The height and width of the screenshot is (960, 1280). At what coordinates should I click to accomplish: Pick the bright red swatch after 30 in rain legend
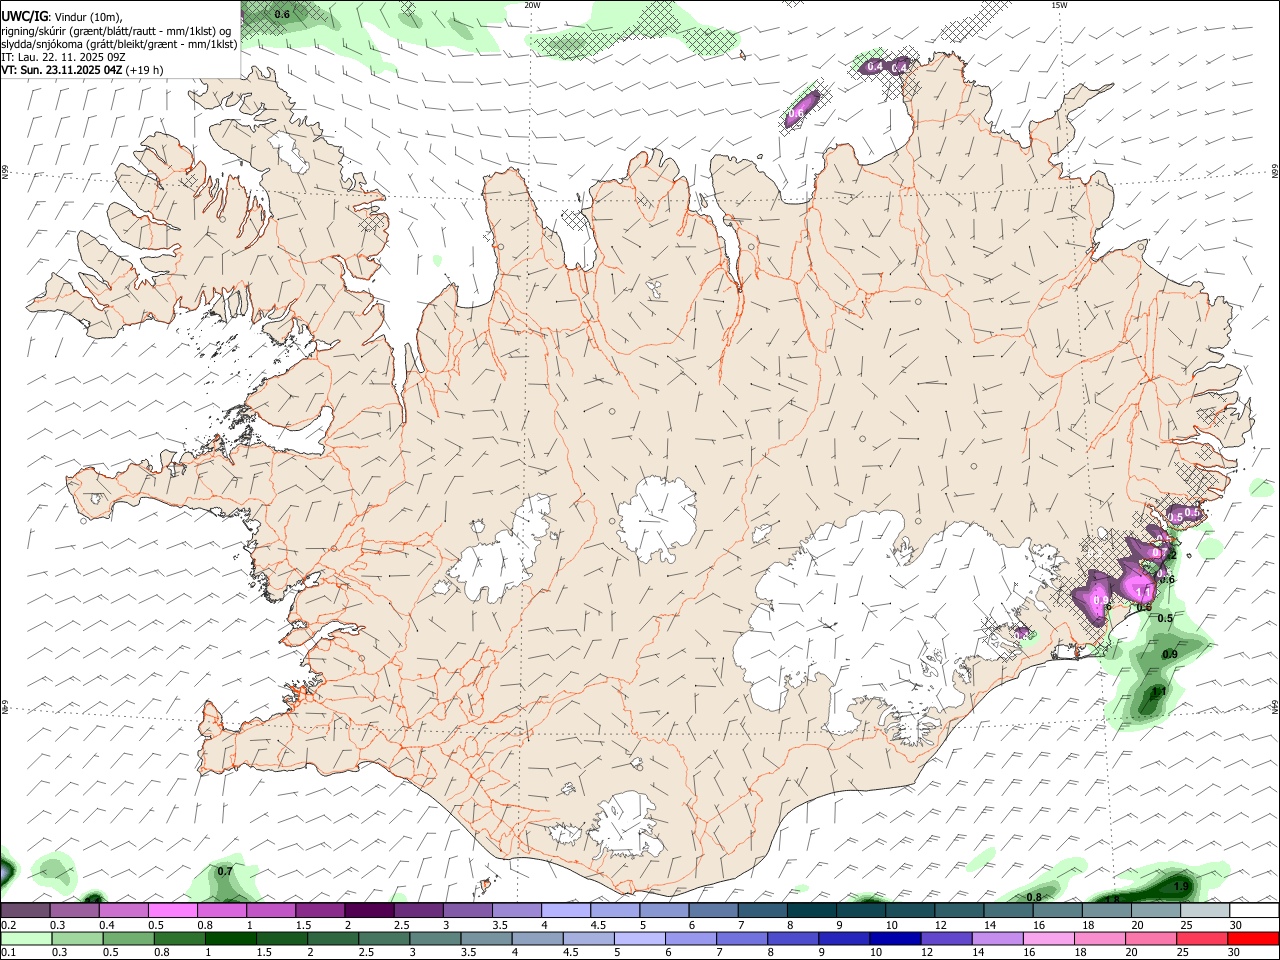(x=1254, y=938)
